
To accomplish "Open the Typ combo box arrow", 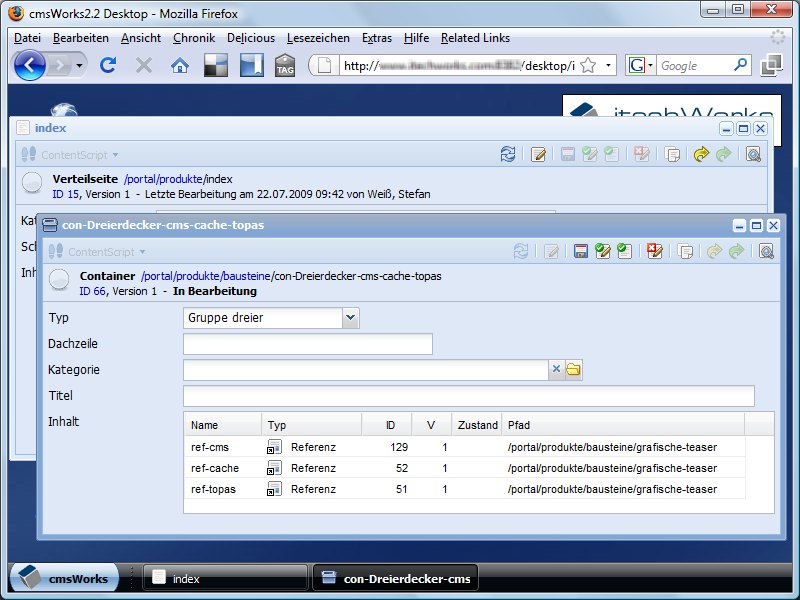I will (x=351, y=317).
